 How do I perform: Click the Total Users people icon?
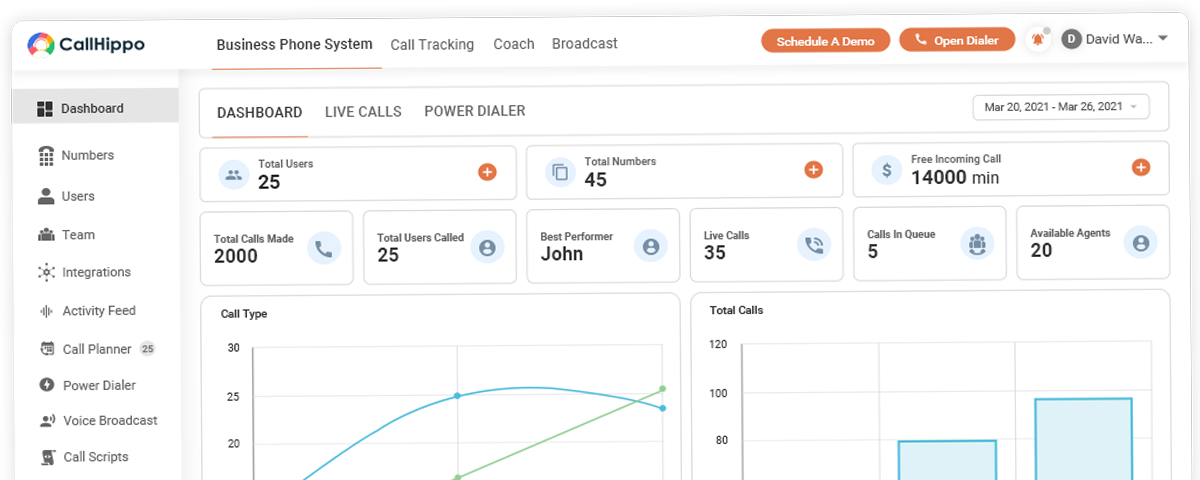point(234,174)
